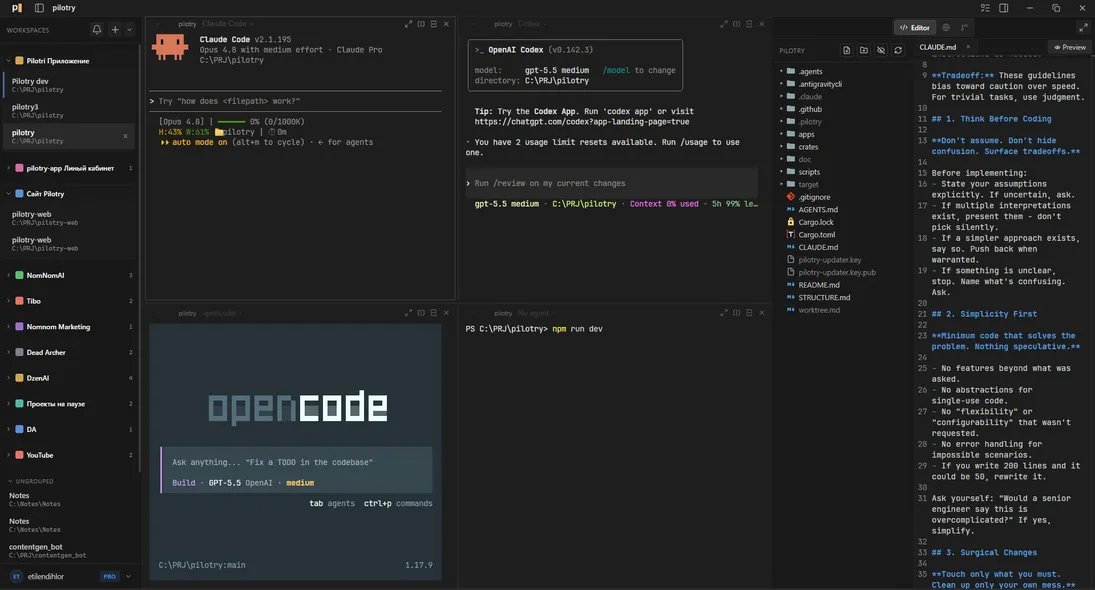
Task: Toggle the right side panel layout
Action: [x=1004, y=8]
